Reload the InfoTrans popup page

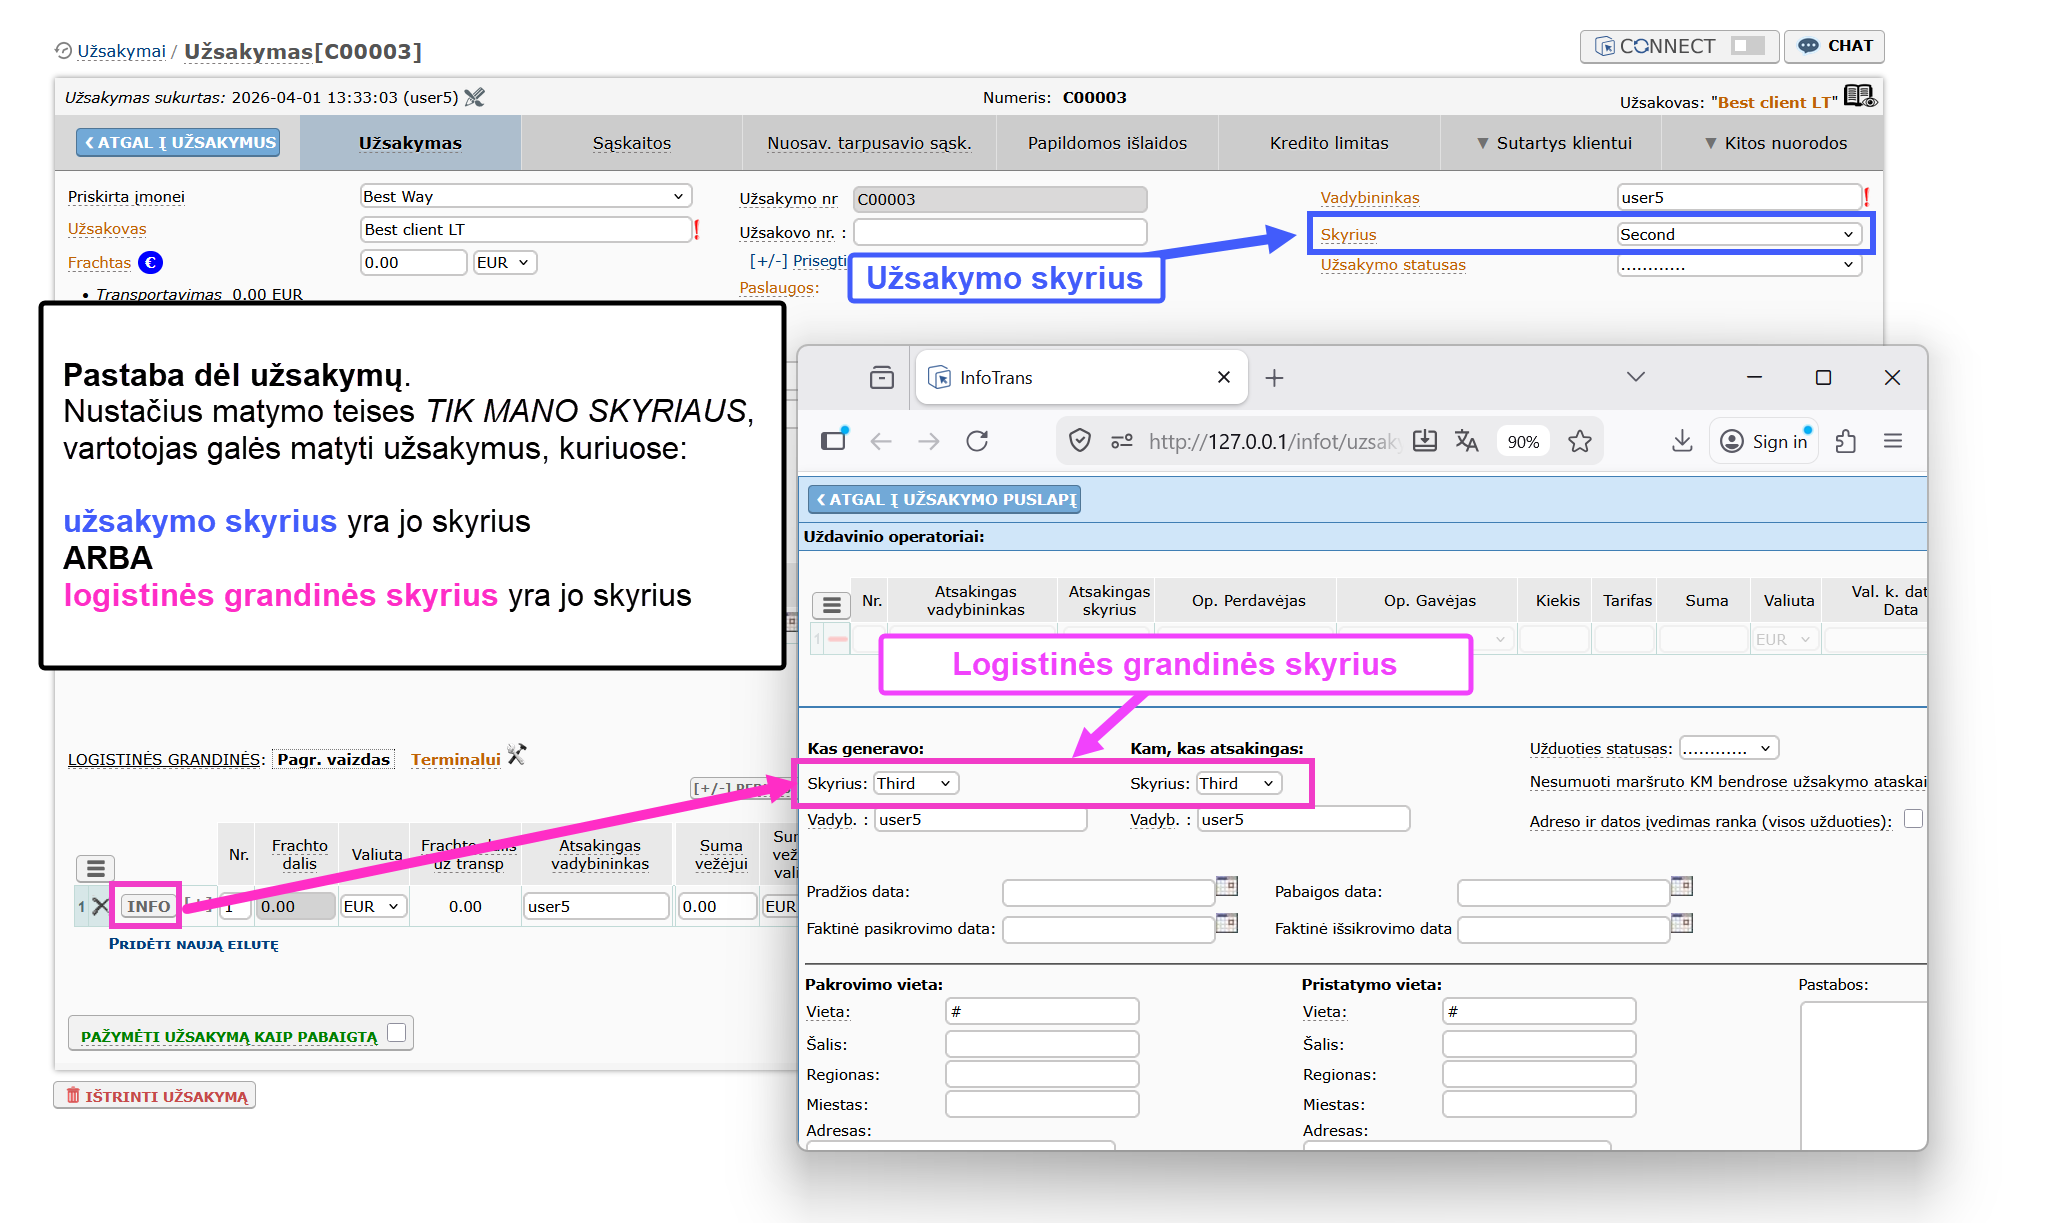pyautogui.click(x=977, y=441)
